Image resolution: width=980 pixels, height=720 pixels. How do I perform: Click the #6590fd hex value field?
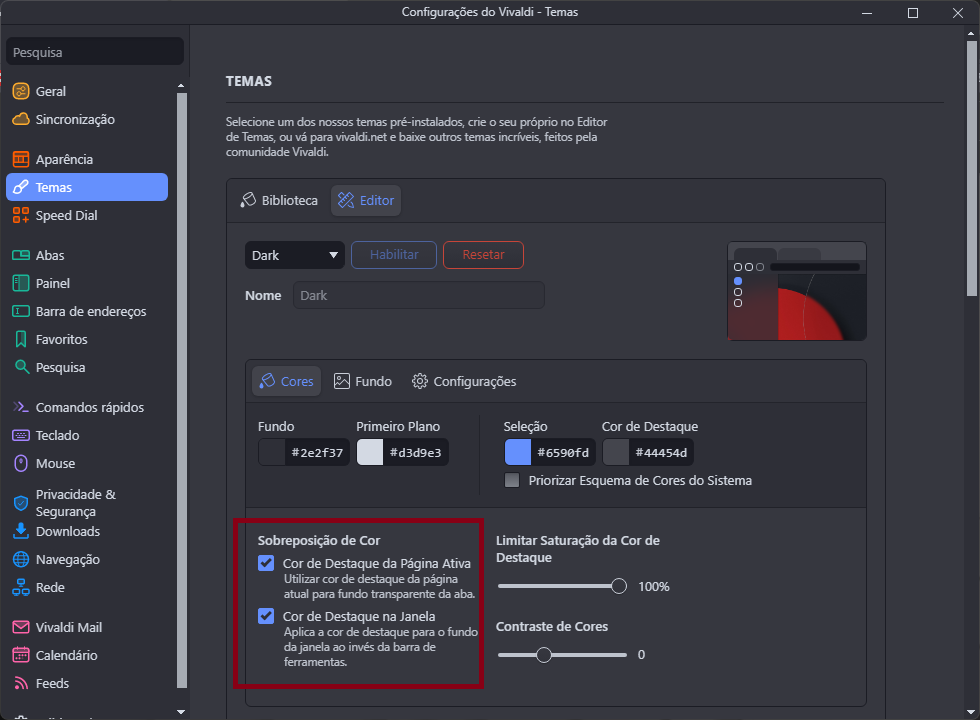(562, 452)
